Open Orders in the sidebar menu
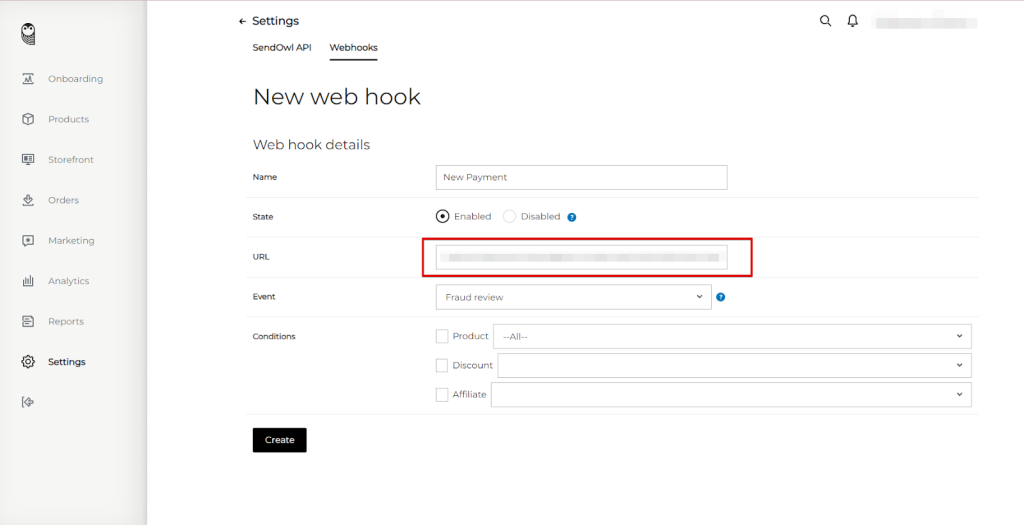 (63, 200)
